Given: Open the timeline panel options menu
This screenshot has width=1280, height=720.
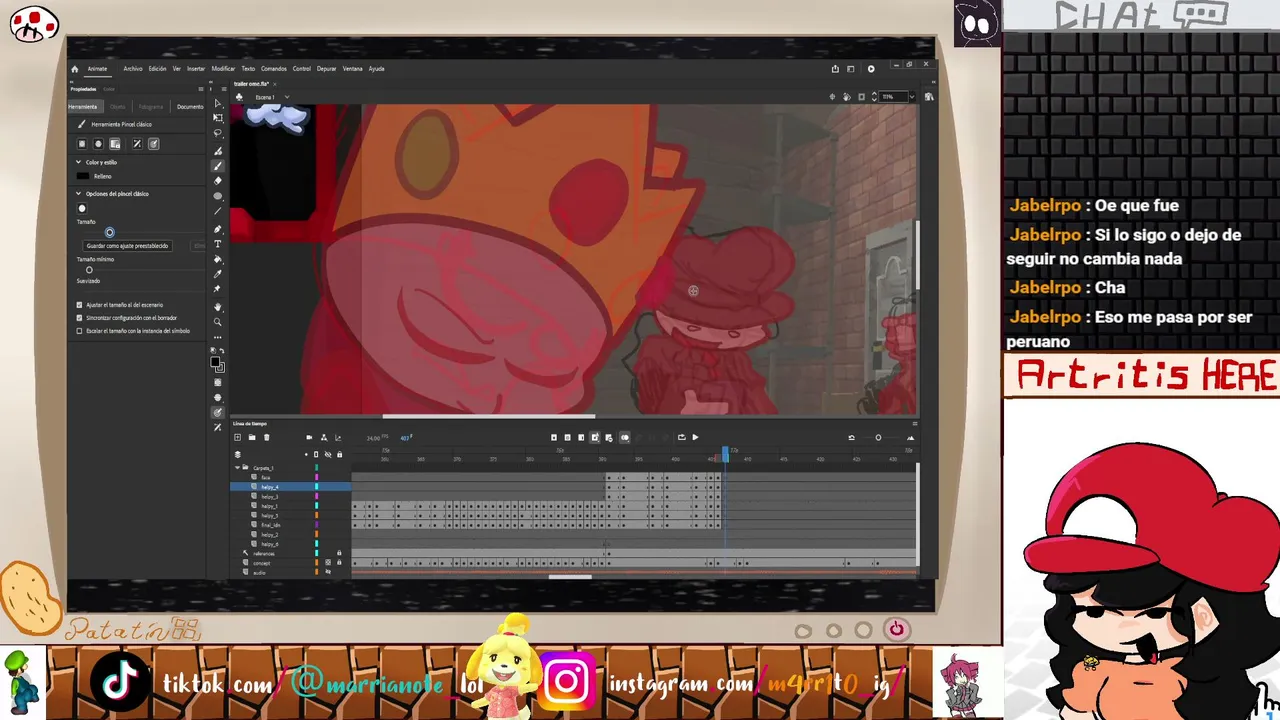Looking at the screenshot, I should tap(914, 424).
